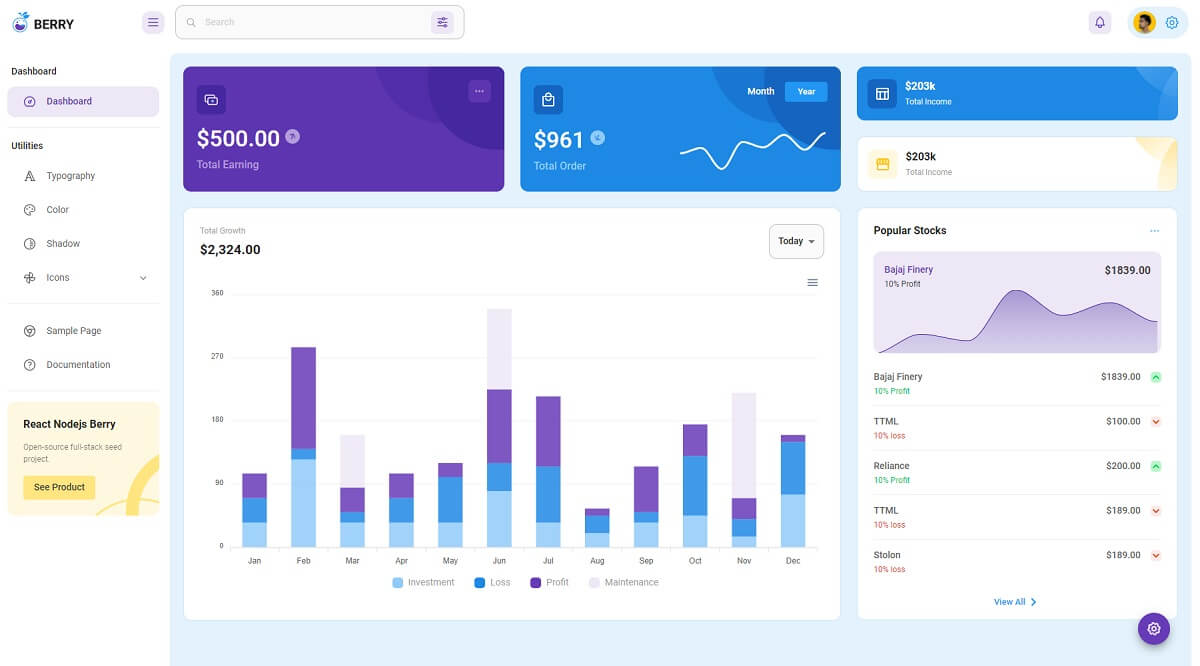The height and width of the screenshot is (666, 1200).
Task: Open the notifications bell
Action: [1100, 22]
